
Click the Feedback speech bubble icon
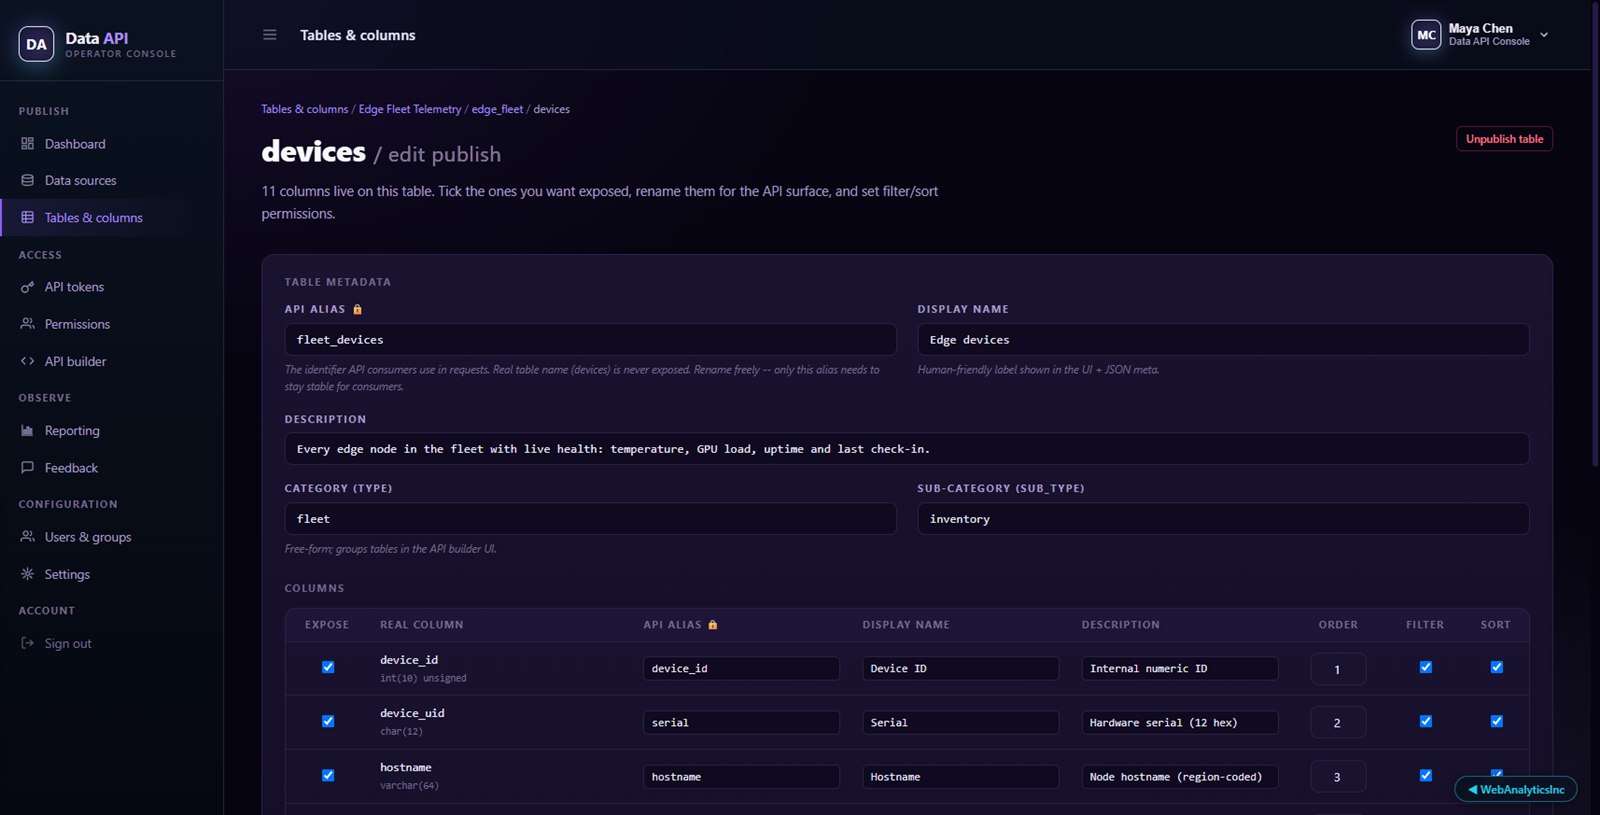coord(27,467)
